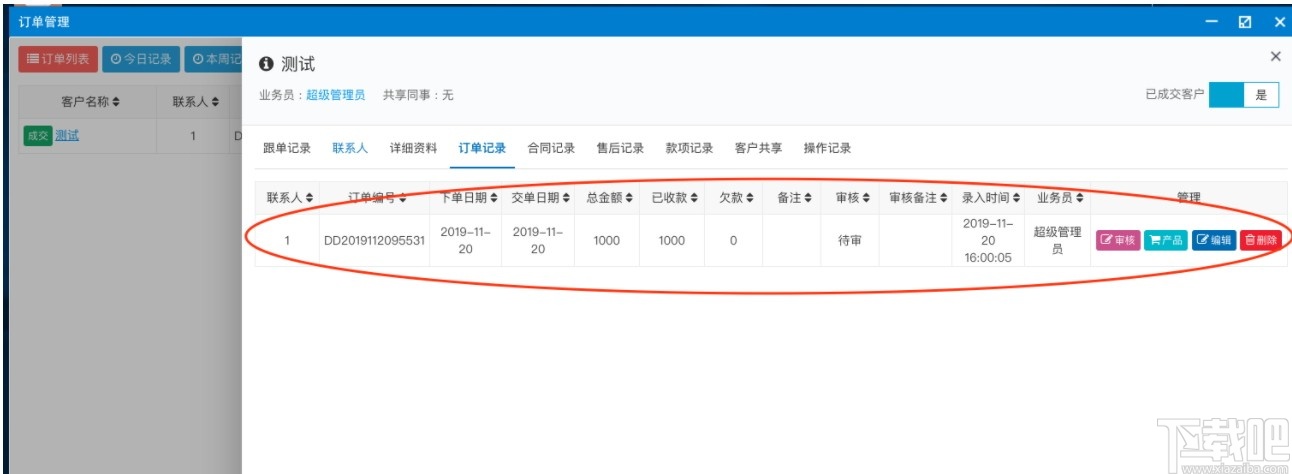Open salesperson link 超级管理员
The width and height of the screenshot is (1292, 474).
[335, 95]
